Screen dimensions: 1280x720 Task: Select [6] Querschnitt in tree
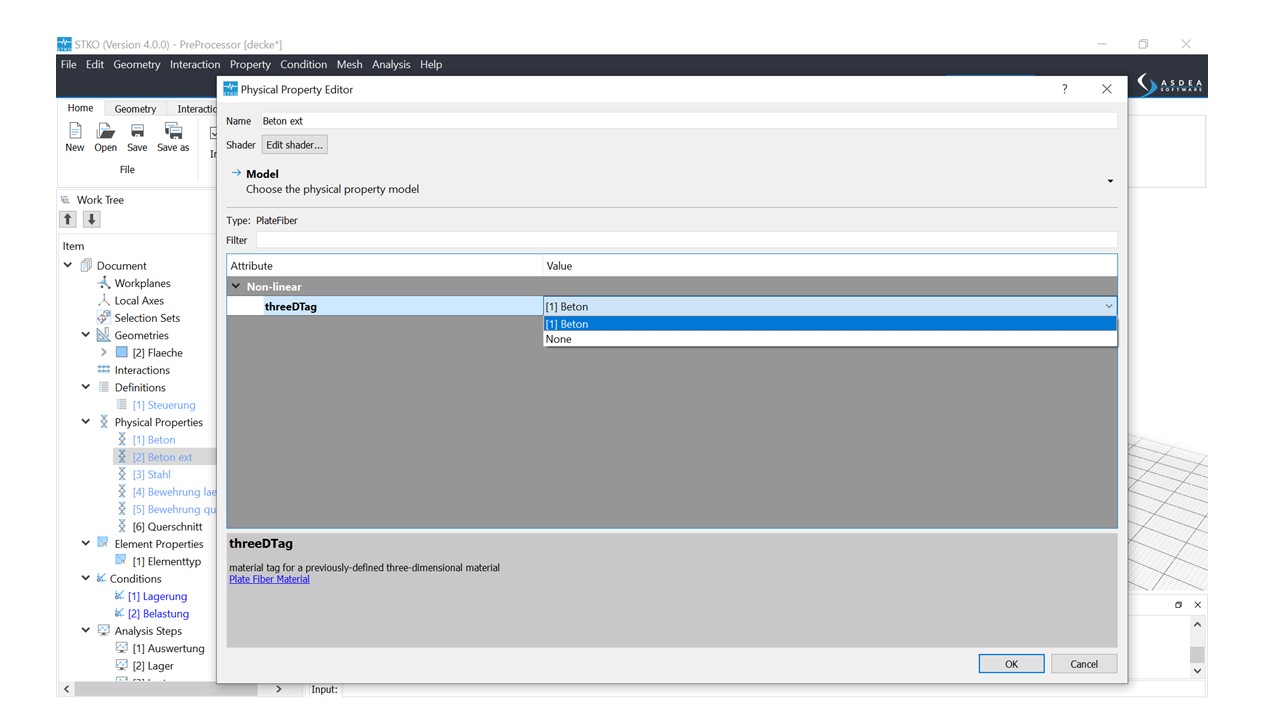click(x=167, y=527)
